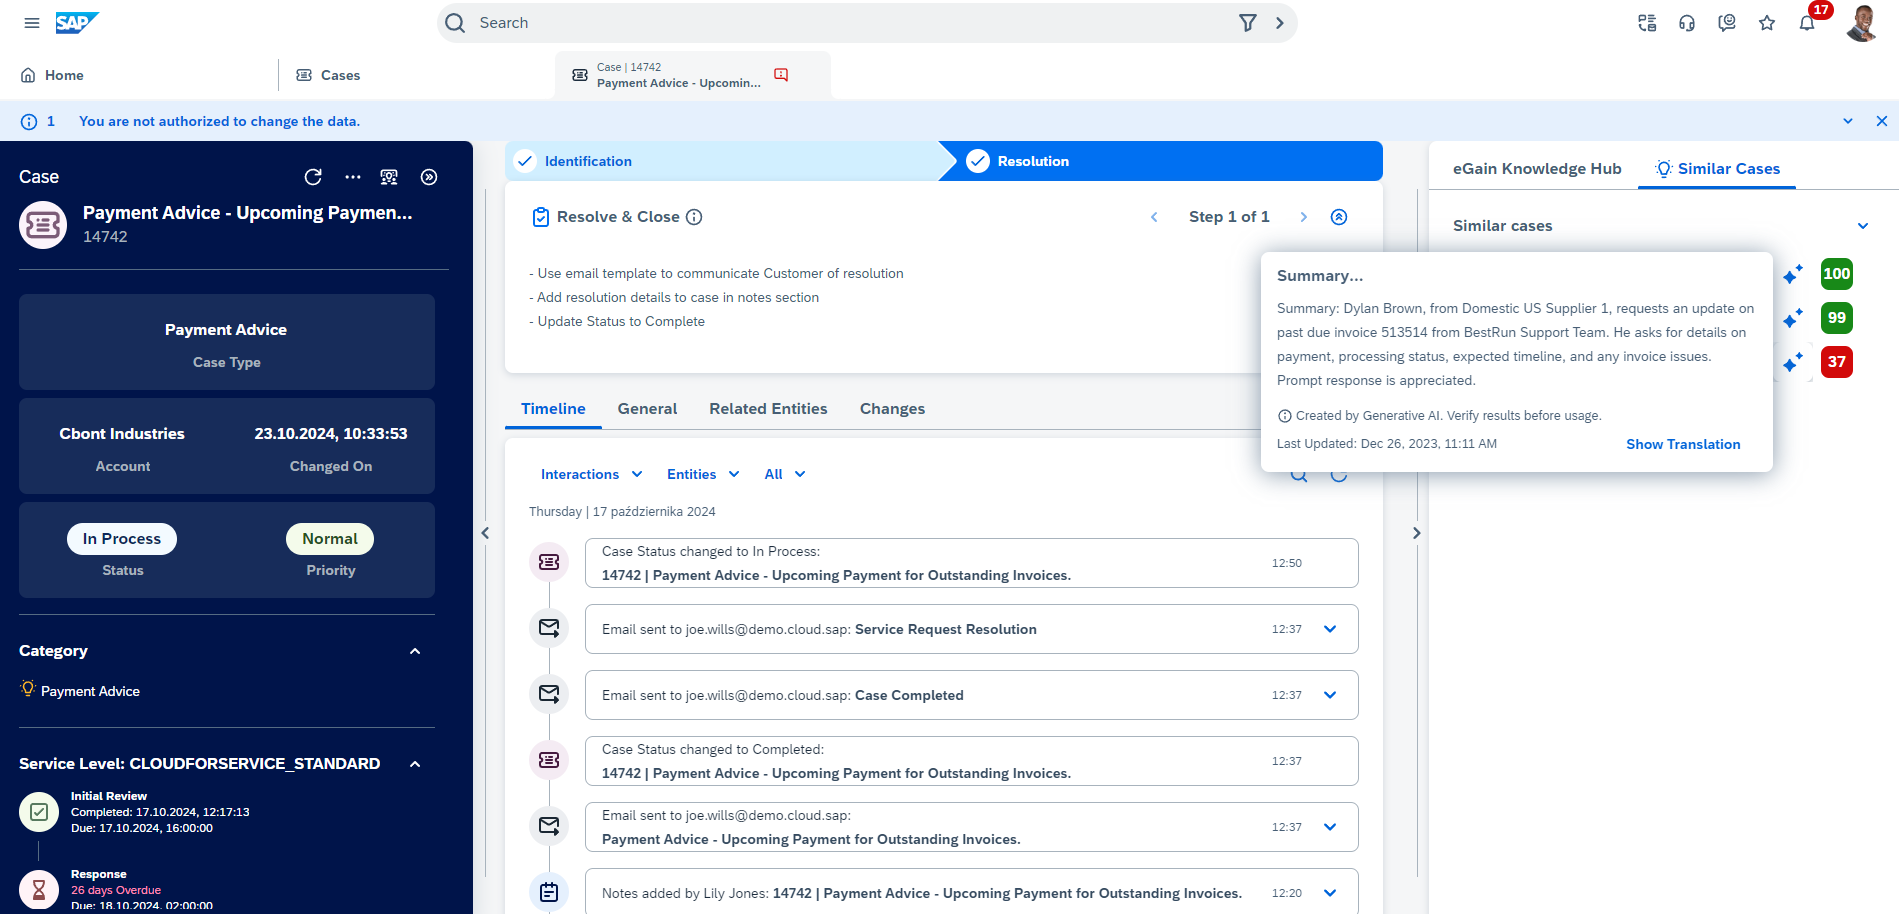Collapse the left panel with splitter arrow
The width and height of the screenshot is (1899, 914).
(x=485, y=533)
